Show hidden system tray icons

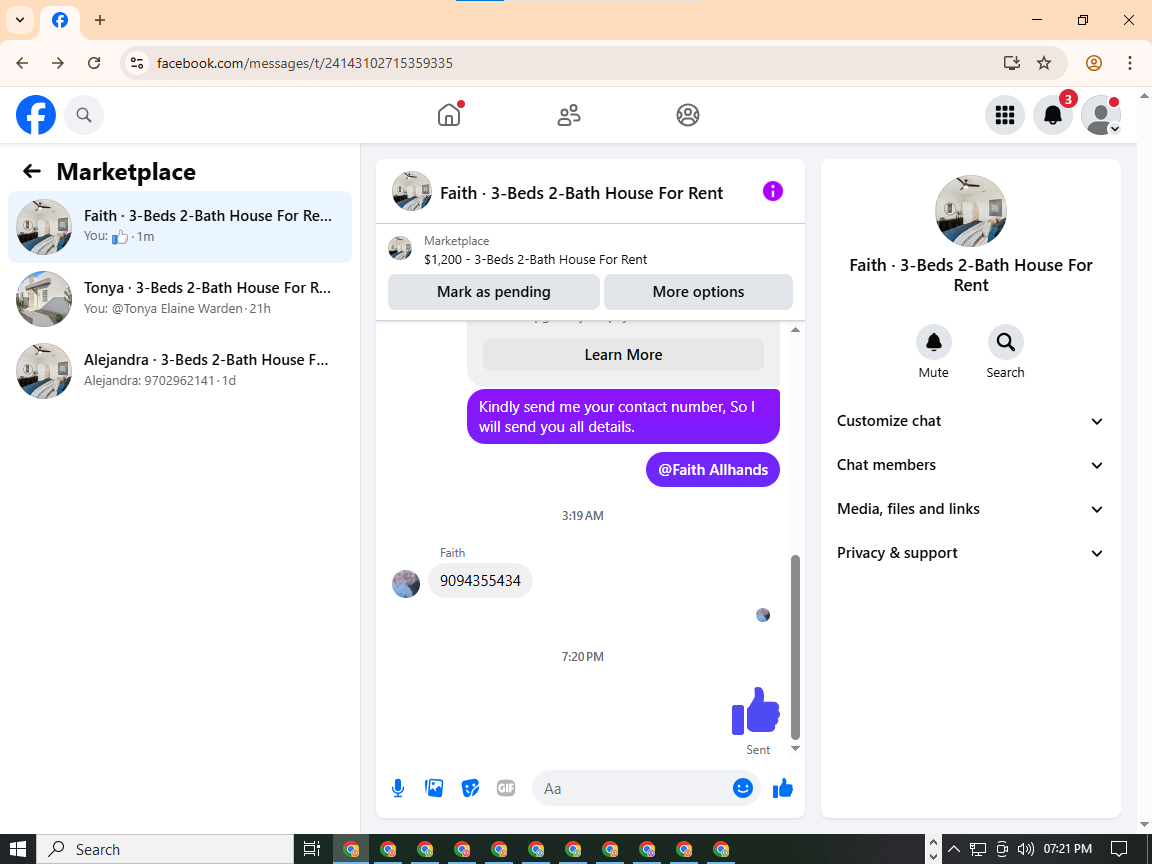(954, 849)
